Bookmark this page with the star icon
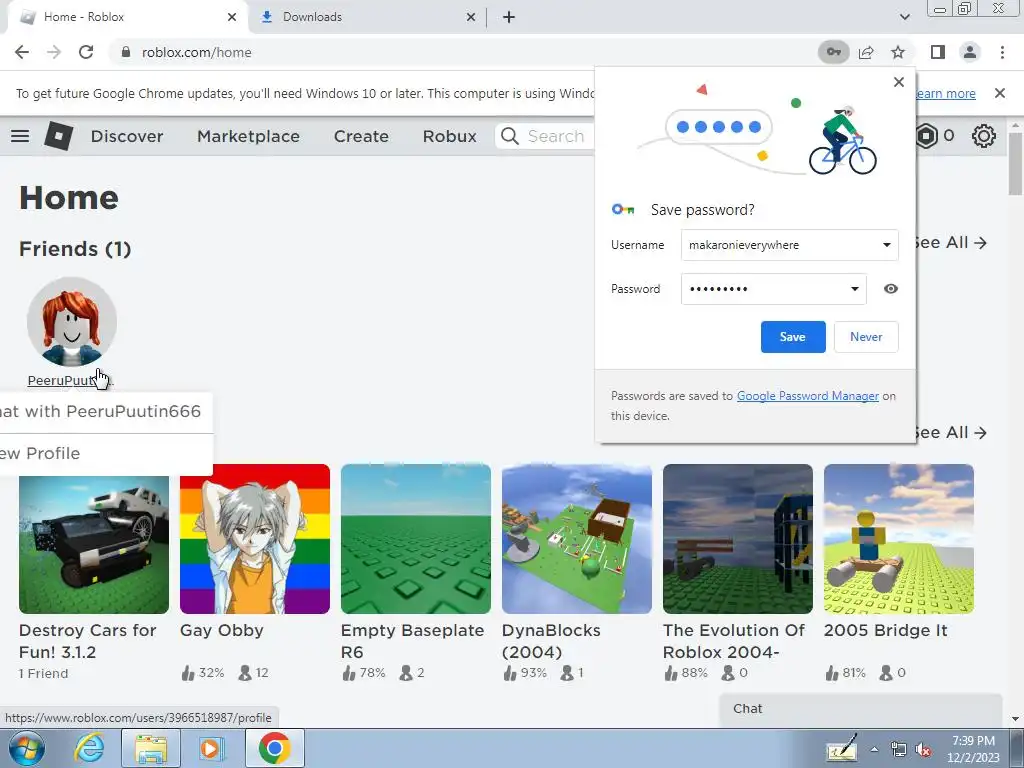 (x=898, y=52)
